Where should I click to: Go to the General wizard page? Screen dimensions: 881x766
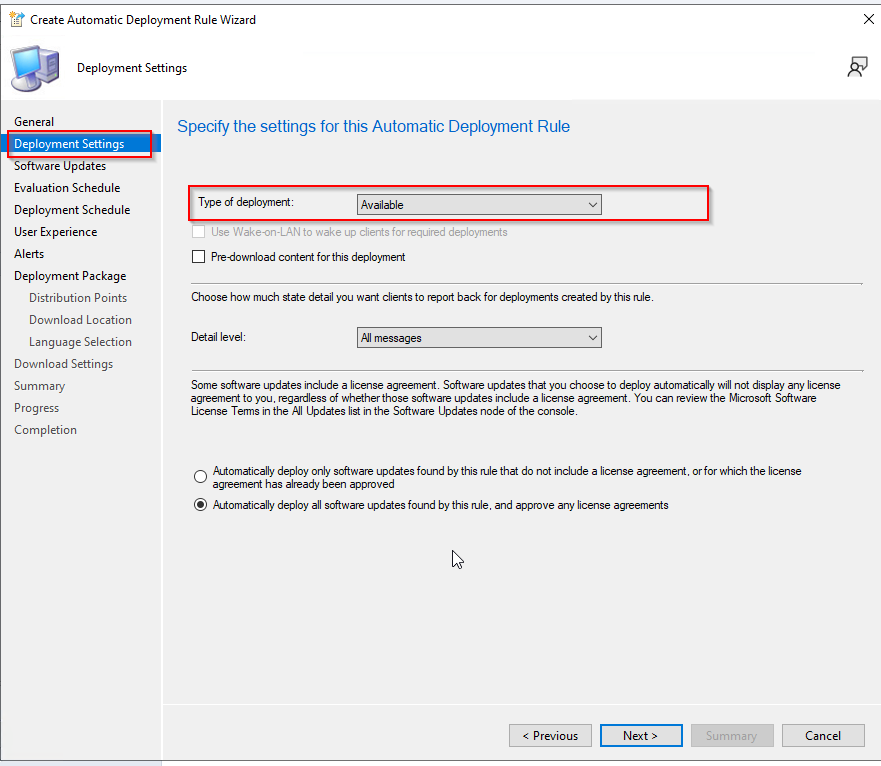coord(34,121)
